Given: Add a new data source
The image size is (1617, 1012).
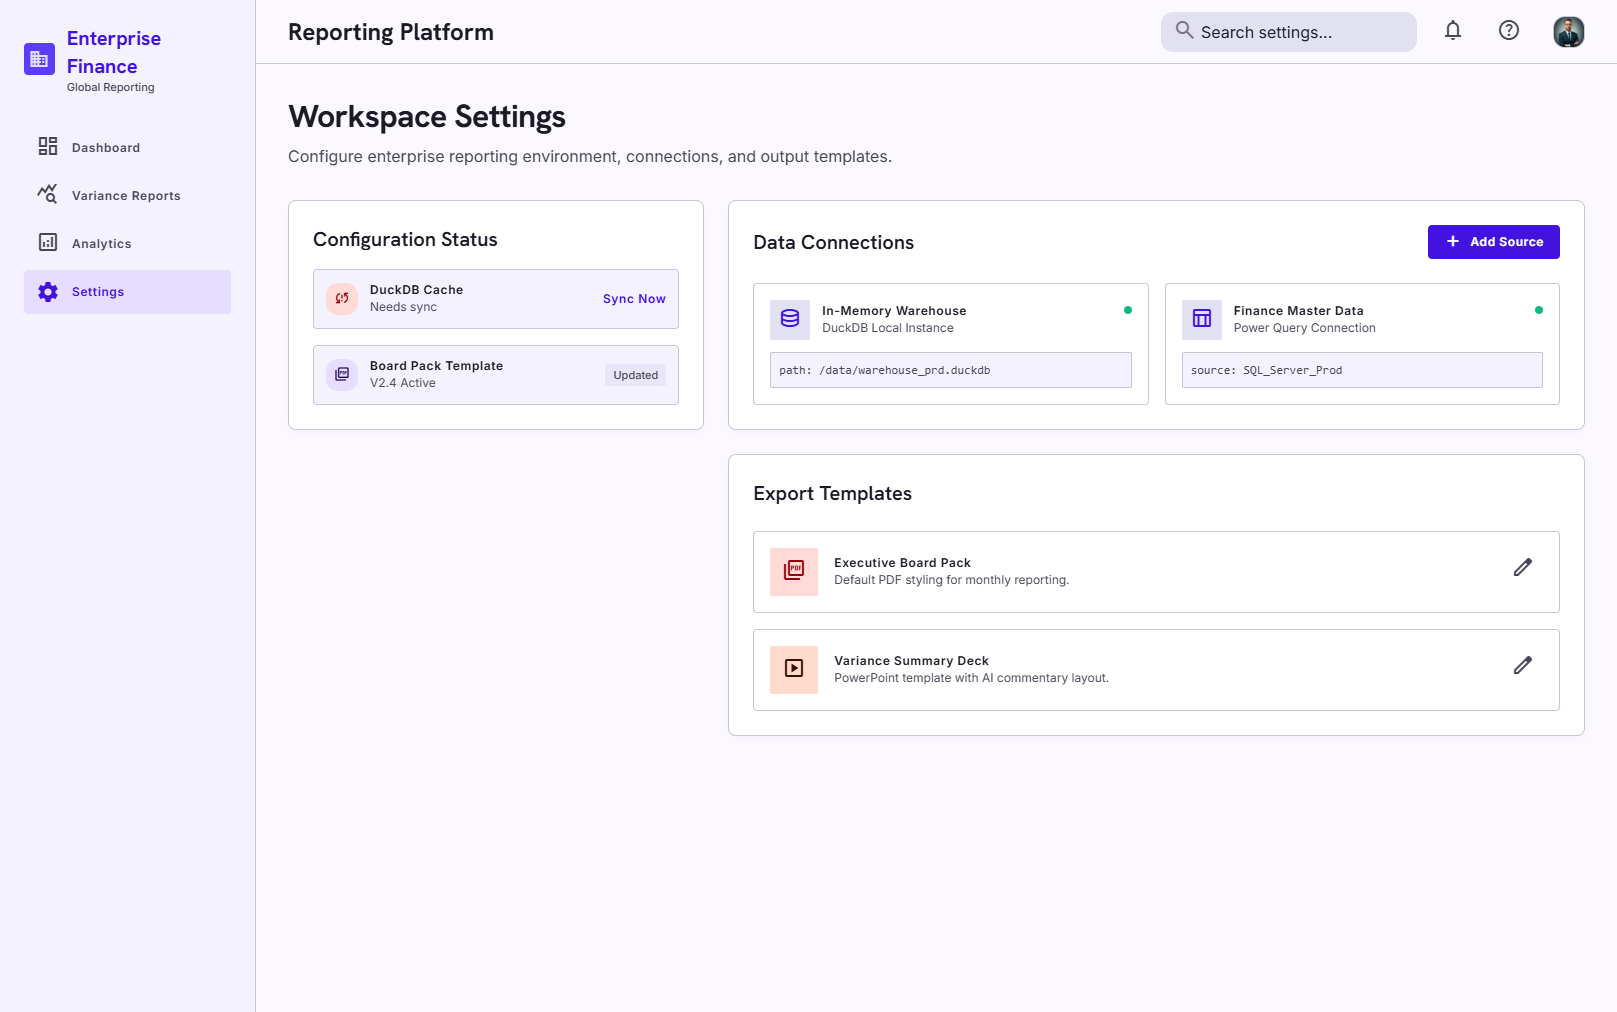Looking at the screenshot, I should click(1494, 242).
